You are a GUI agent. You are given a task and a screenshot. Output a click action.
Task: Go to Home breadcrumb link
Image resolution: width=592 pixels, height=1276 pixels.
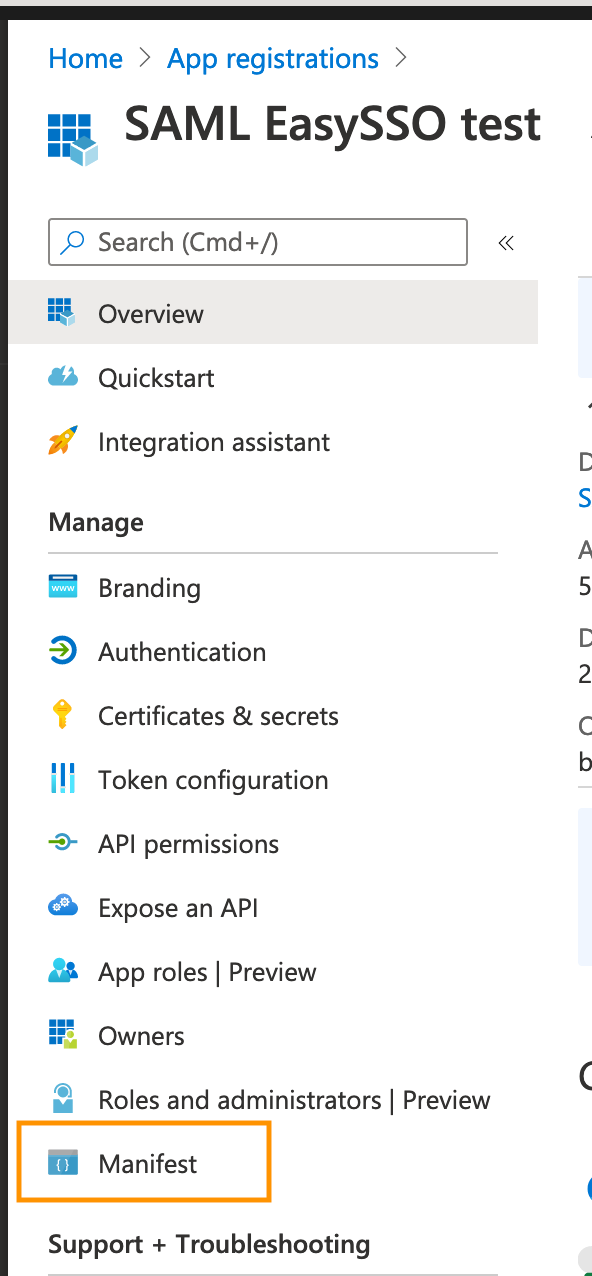coord(85,58)
